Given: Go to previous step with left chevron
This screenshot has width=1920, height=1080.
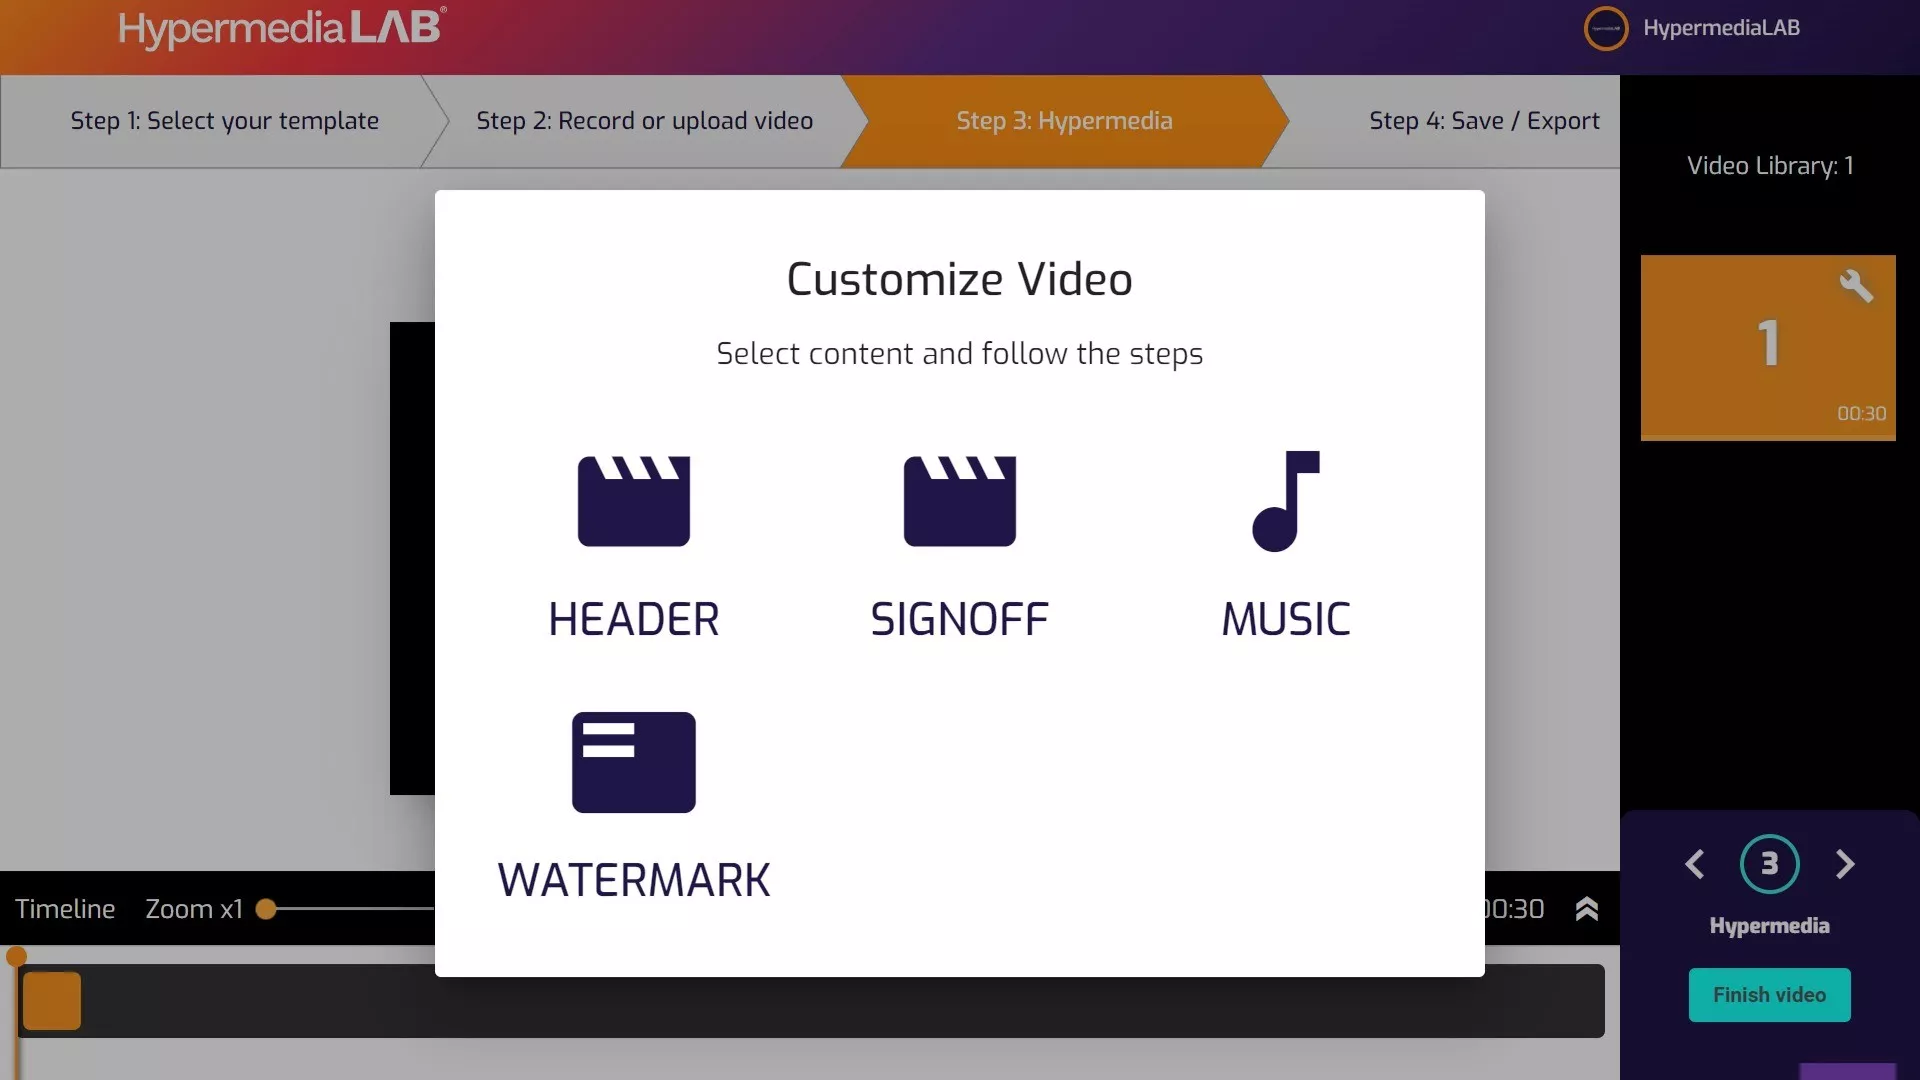Looking at the screenshot, I should 1695,864.
